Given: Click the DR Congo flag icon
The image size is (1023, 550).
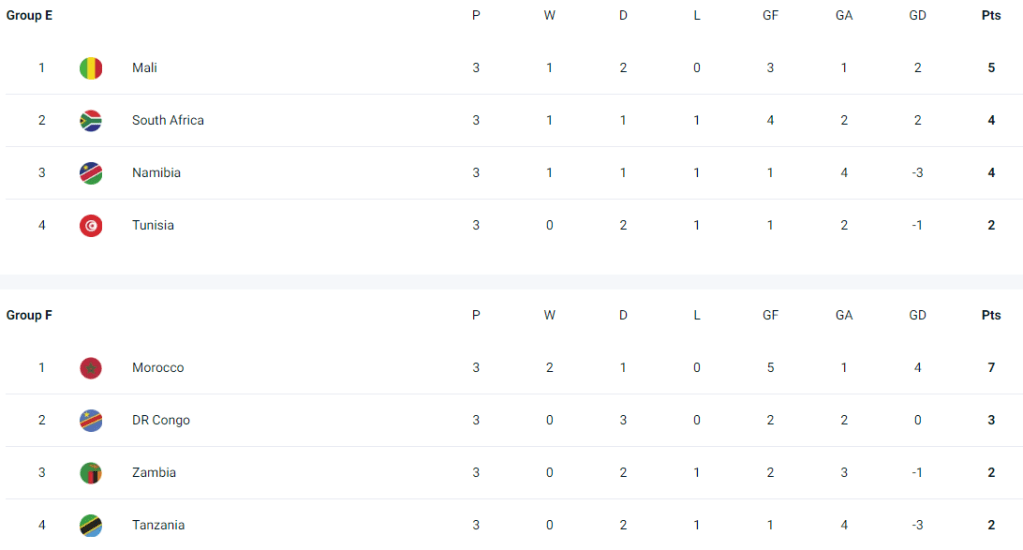Looking at the screenshot, I should (91, 420).
